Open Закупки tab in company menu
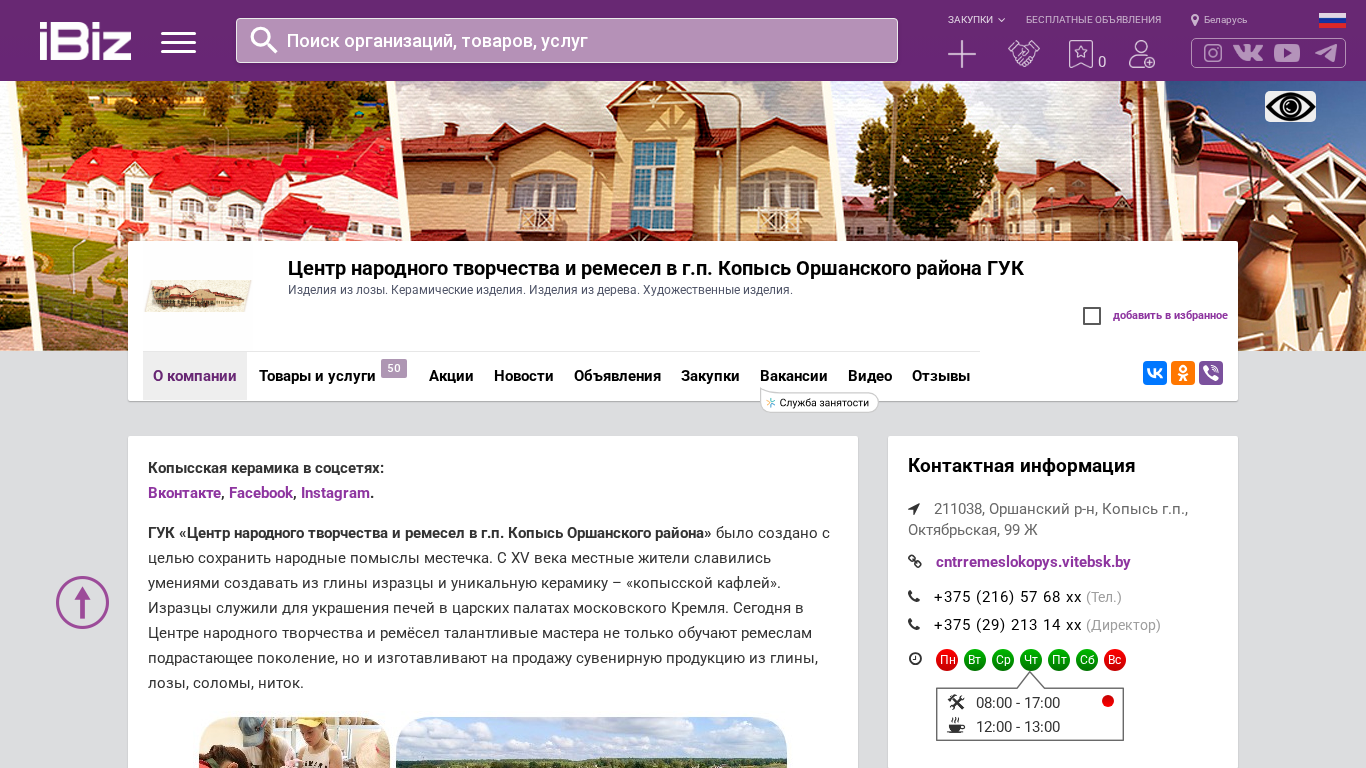 [710, 376]
